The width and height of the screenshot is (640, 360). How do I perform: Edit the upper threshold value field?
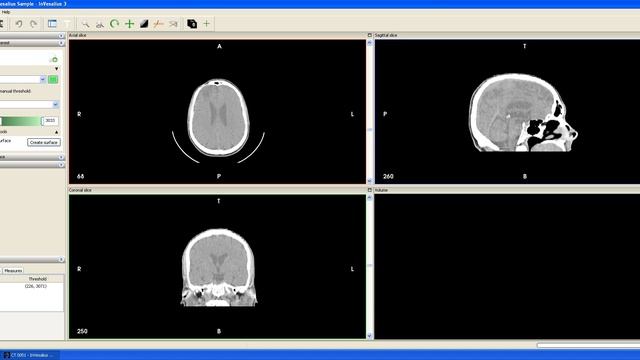point(50,121)
